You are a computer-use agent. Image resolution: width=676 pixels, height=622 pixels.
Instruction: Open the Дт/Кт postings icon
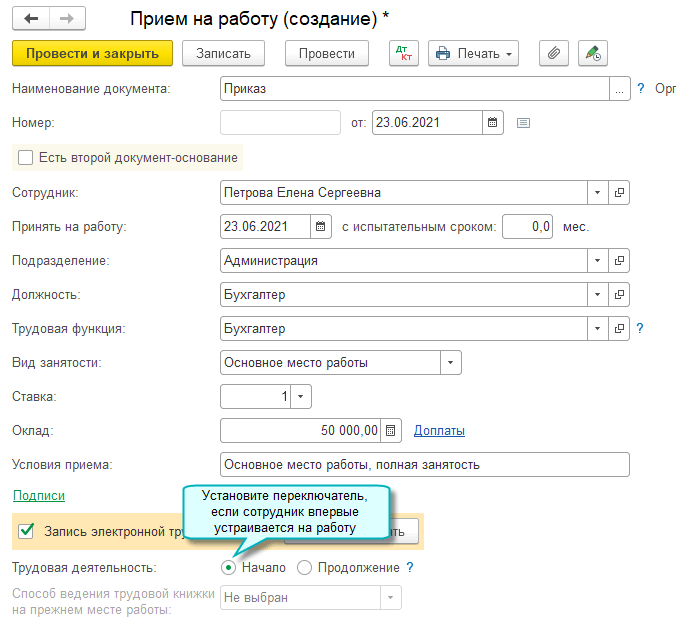tap(404, 53)
